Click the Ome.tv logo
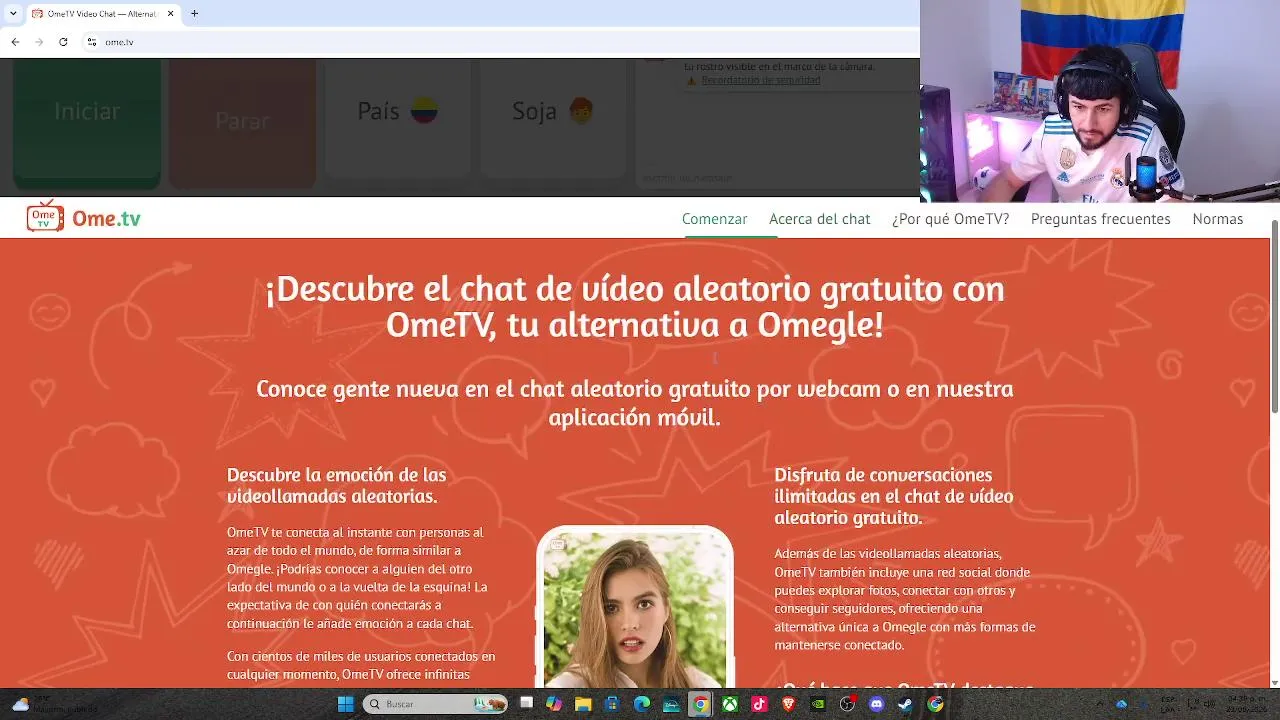The image size is (1280, 720). (83, 217)
